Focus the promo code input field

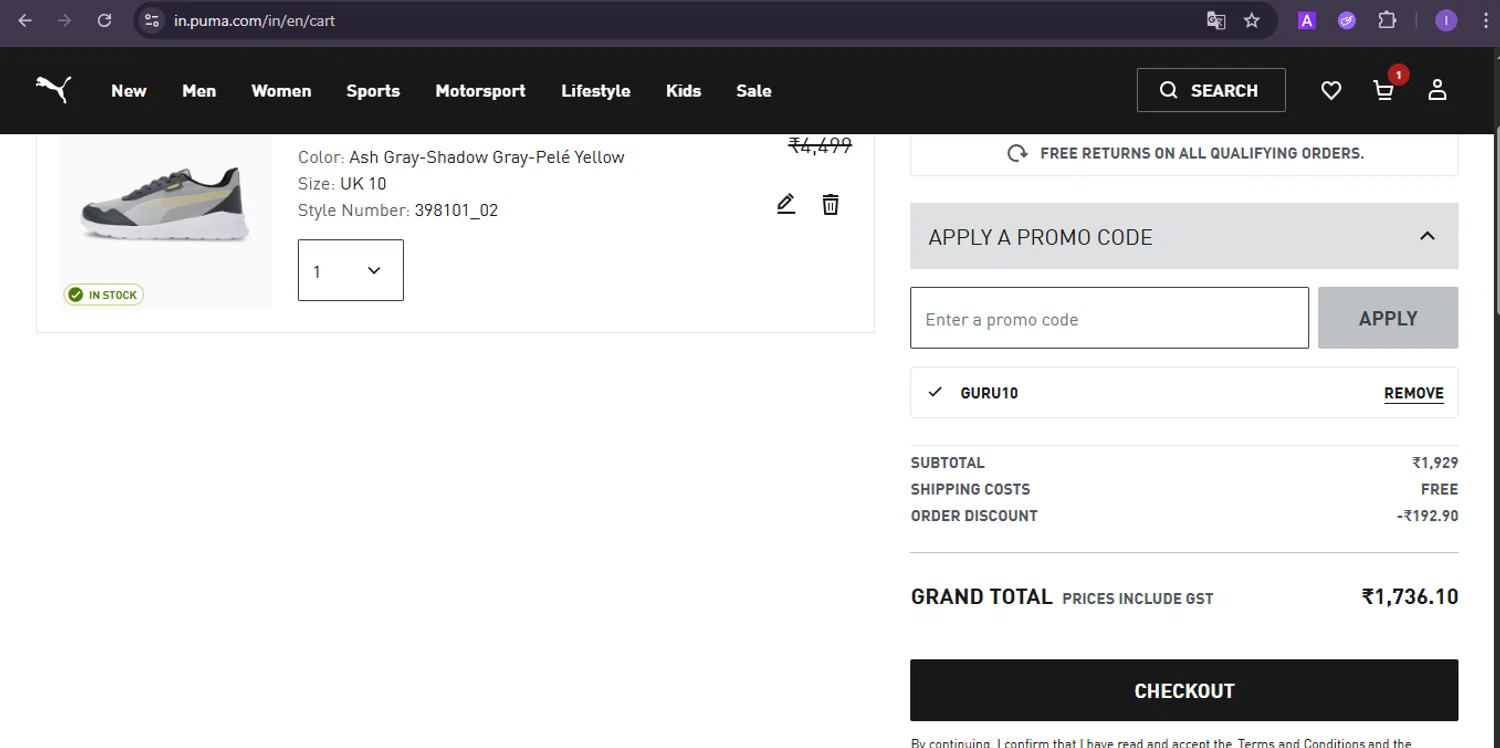pyautogui.click(x=1109, y=319)
